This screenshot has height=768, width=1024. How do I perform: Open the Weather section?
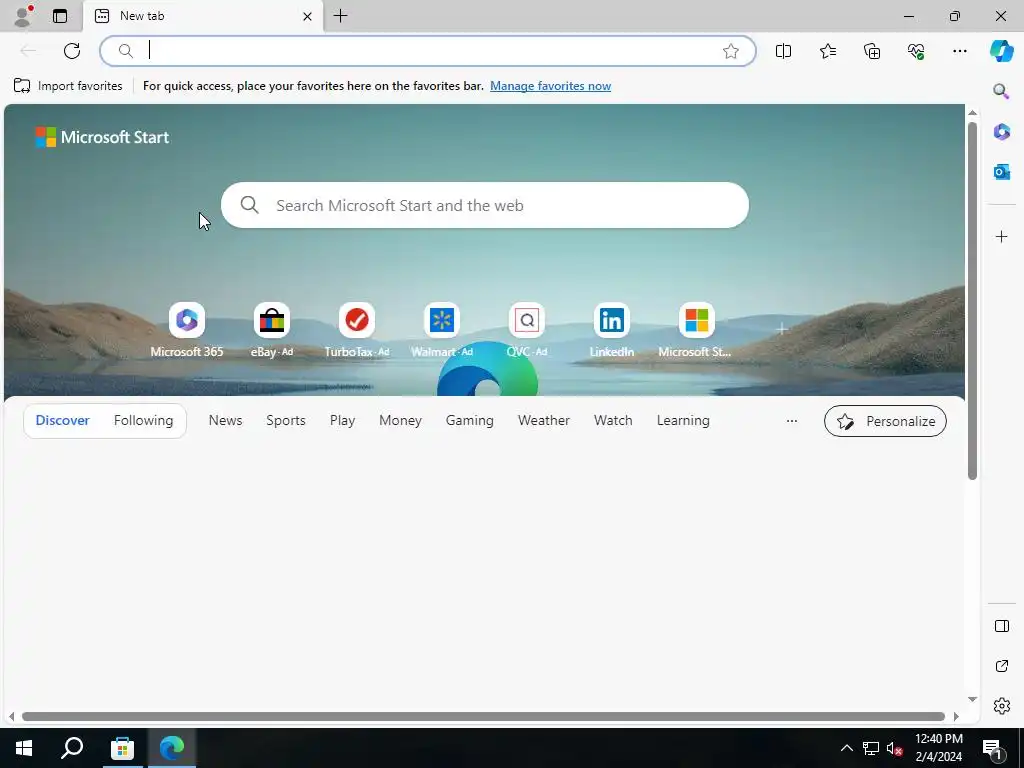(543, 420)
